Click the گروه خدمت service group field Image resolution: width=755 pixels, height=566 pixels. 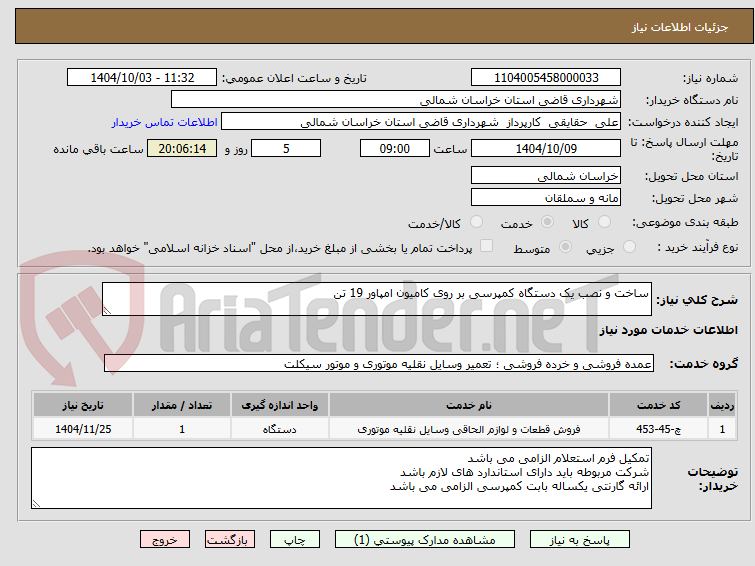(x=379, y=363)
